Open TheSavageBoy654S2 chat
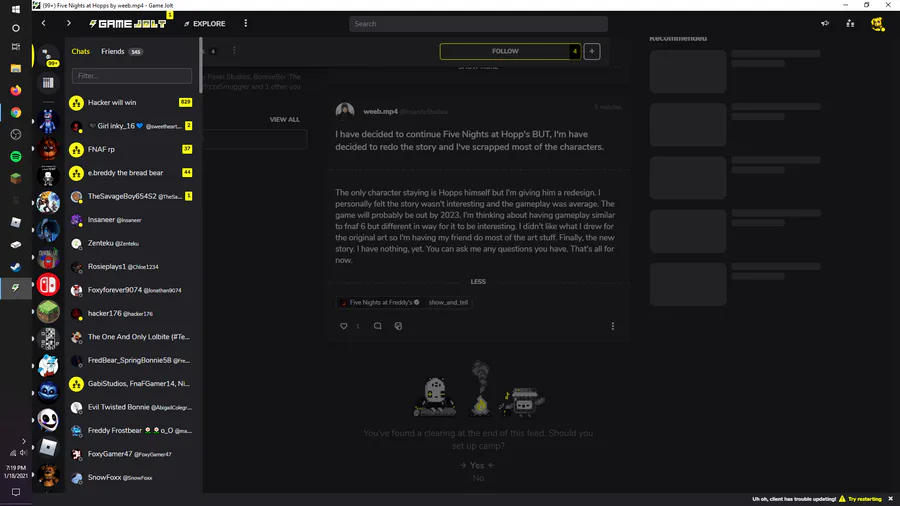Screen dimensions: 900x506 click(133, 197)
